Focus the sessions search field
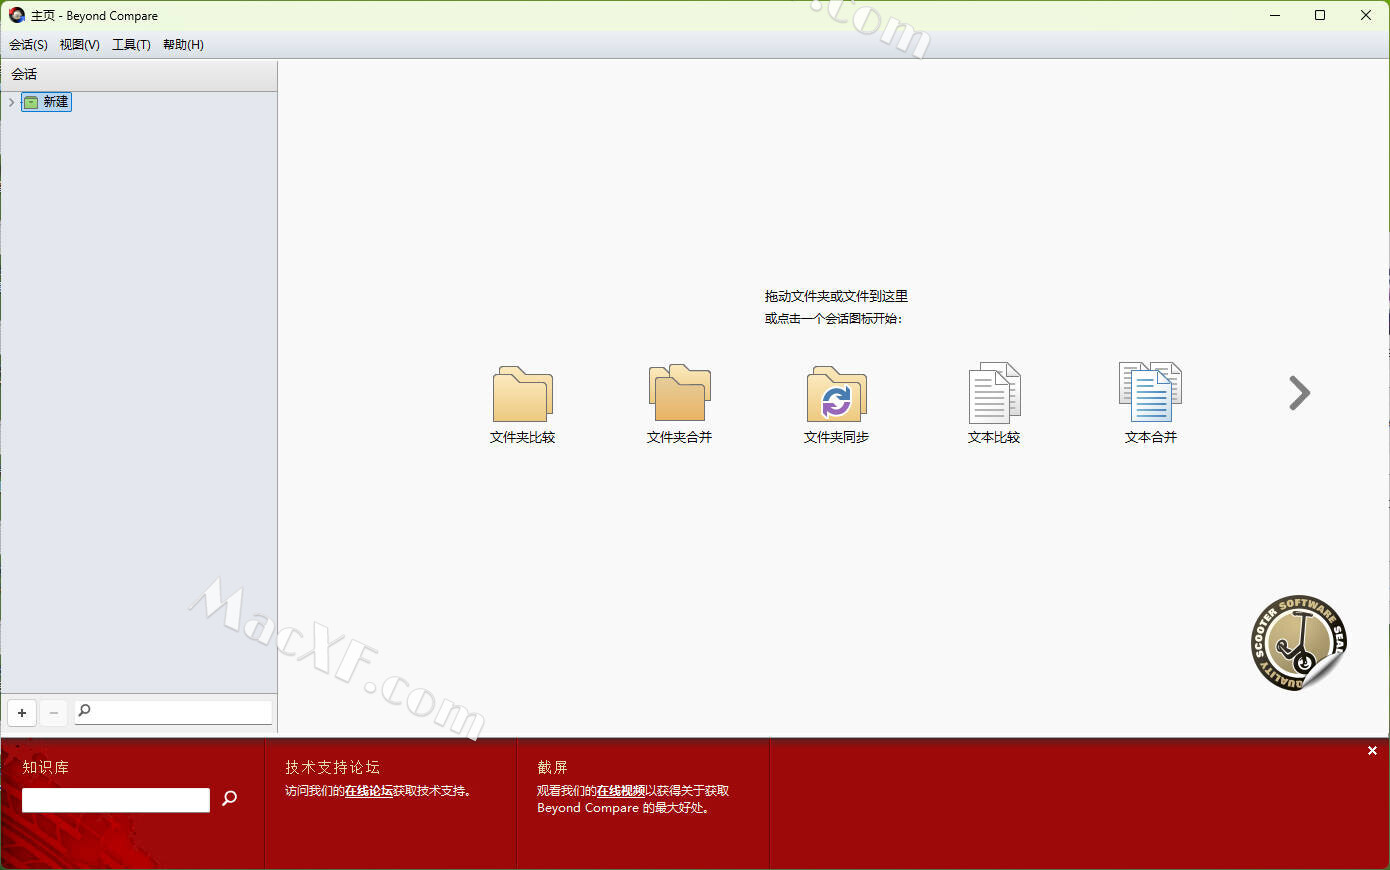The height and width of the screenshot is (870, 1390). 173,711
